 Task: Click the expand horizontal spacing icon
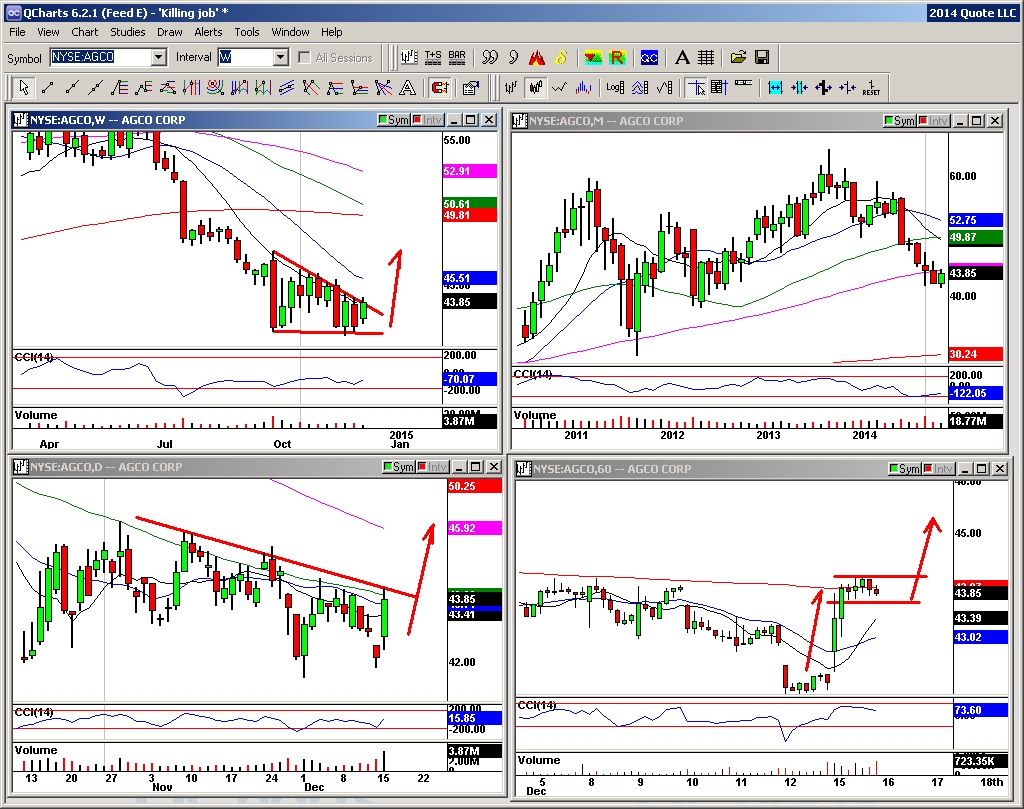(775, 87)
